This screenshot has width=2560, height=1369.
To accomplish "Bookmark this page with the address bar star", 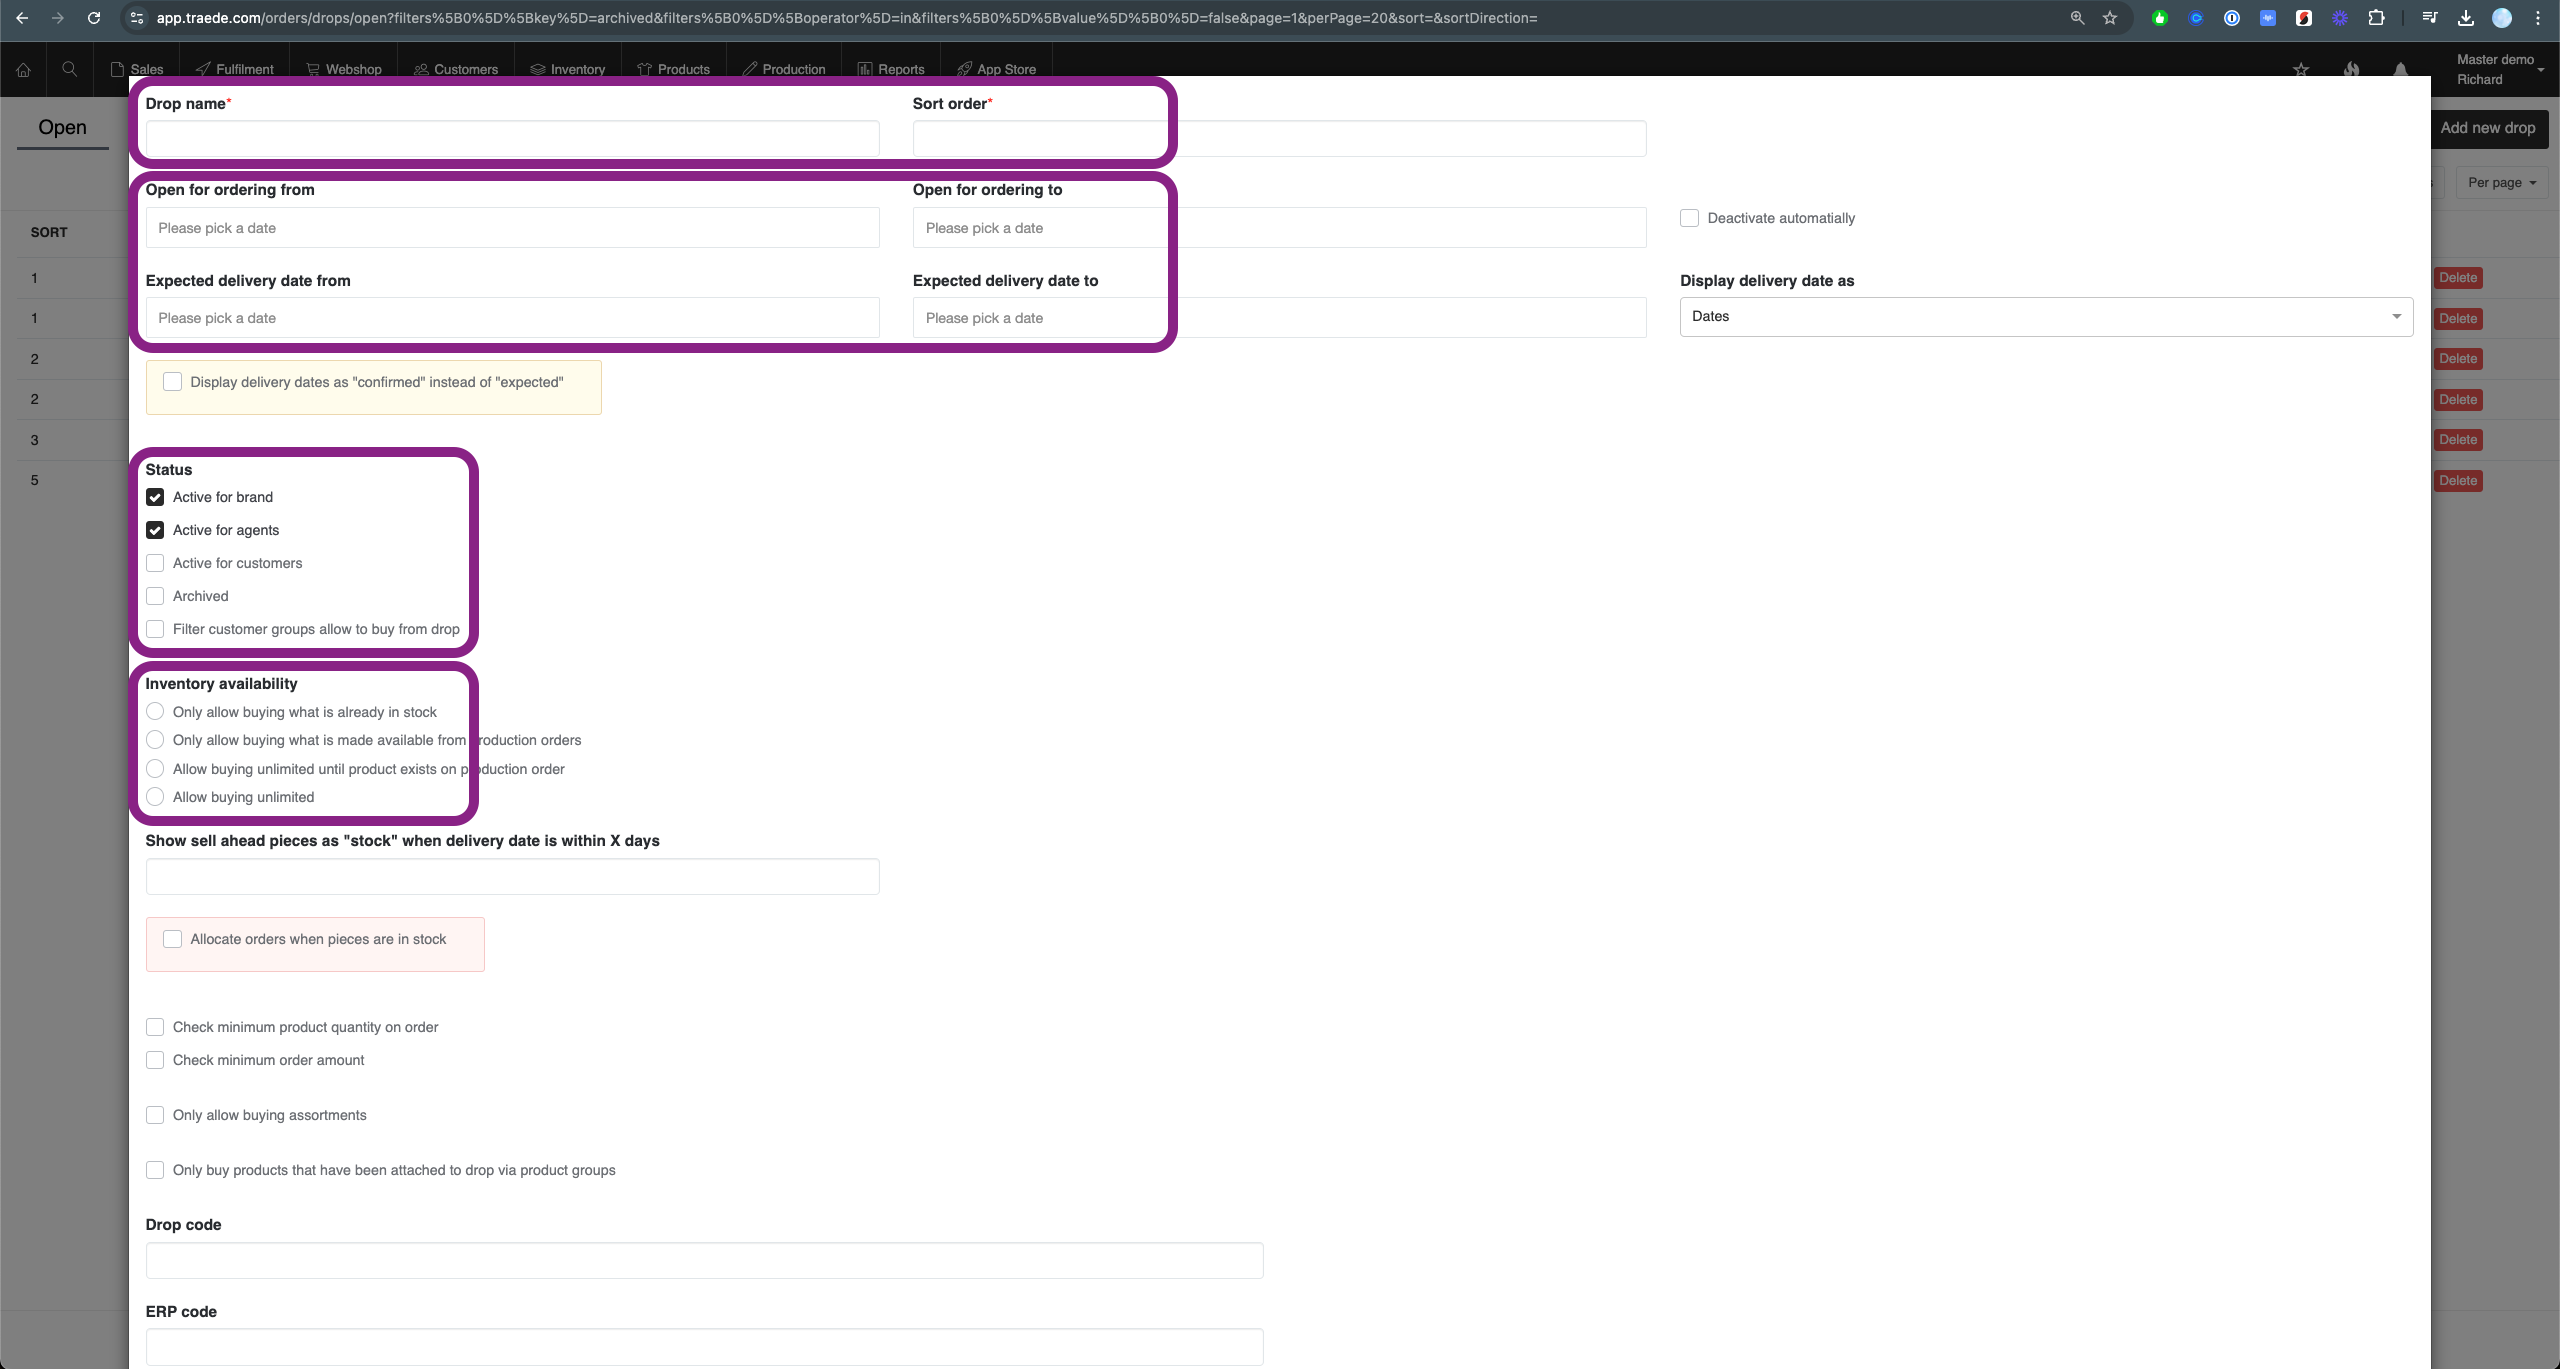I will click(x=2110, y=18).
